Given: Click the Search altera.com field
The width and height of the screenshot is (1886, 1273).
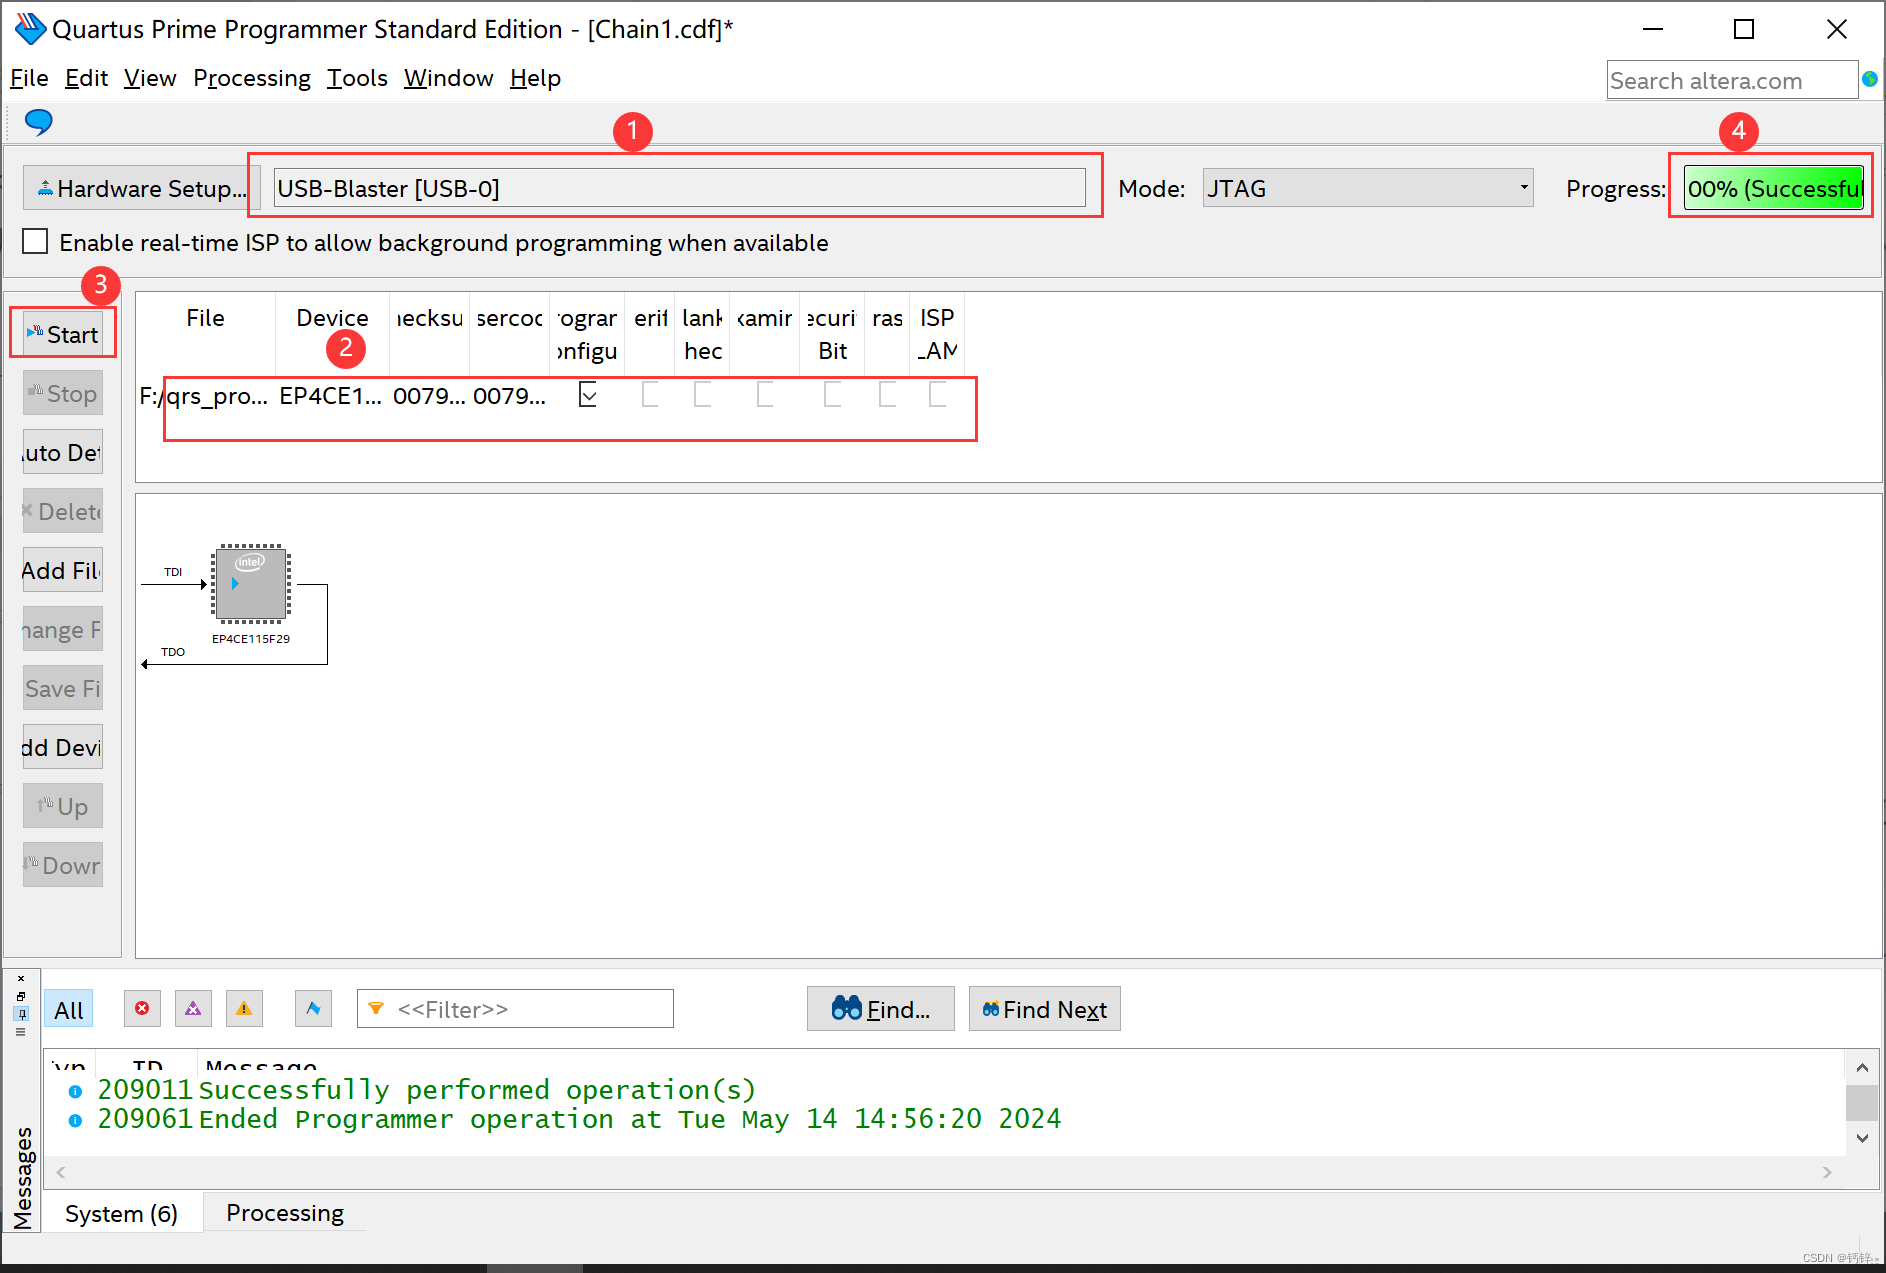Looking at the screenshot, I should (1732, 80).
